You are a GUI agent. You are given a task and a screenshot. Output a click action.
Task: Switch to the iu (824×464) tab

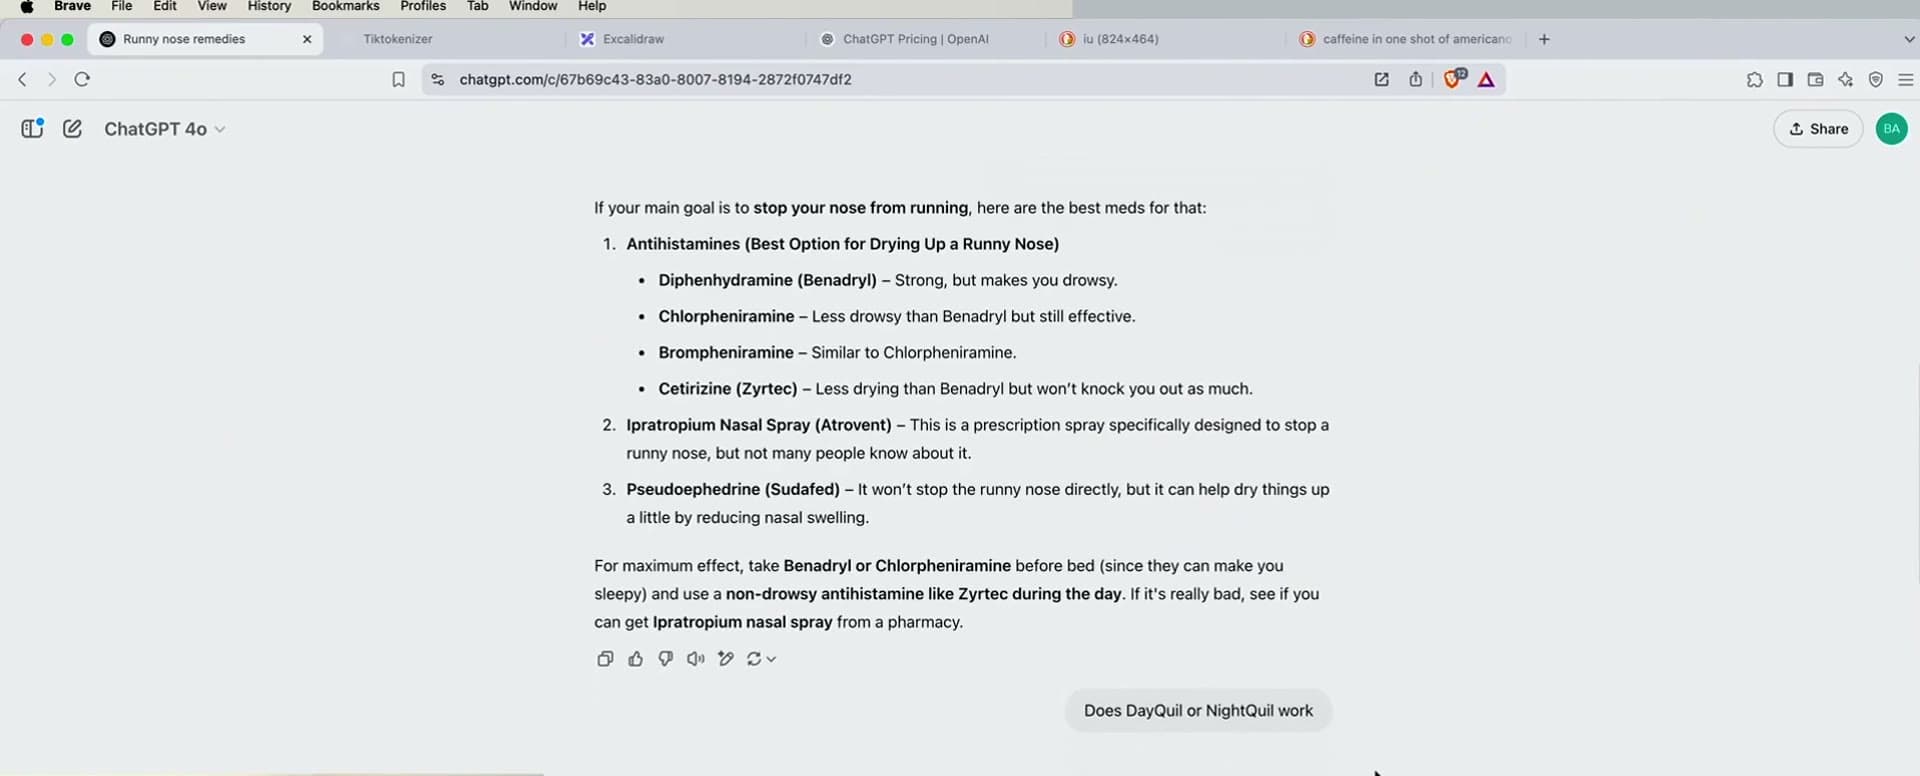1120,39
